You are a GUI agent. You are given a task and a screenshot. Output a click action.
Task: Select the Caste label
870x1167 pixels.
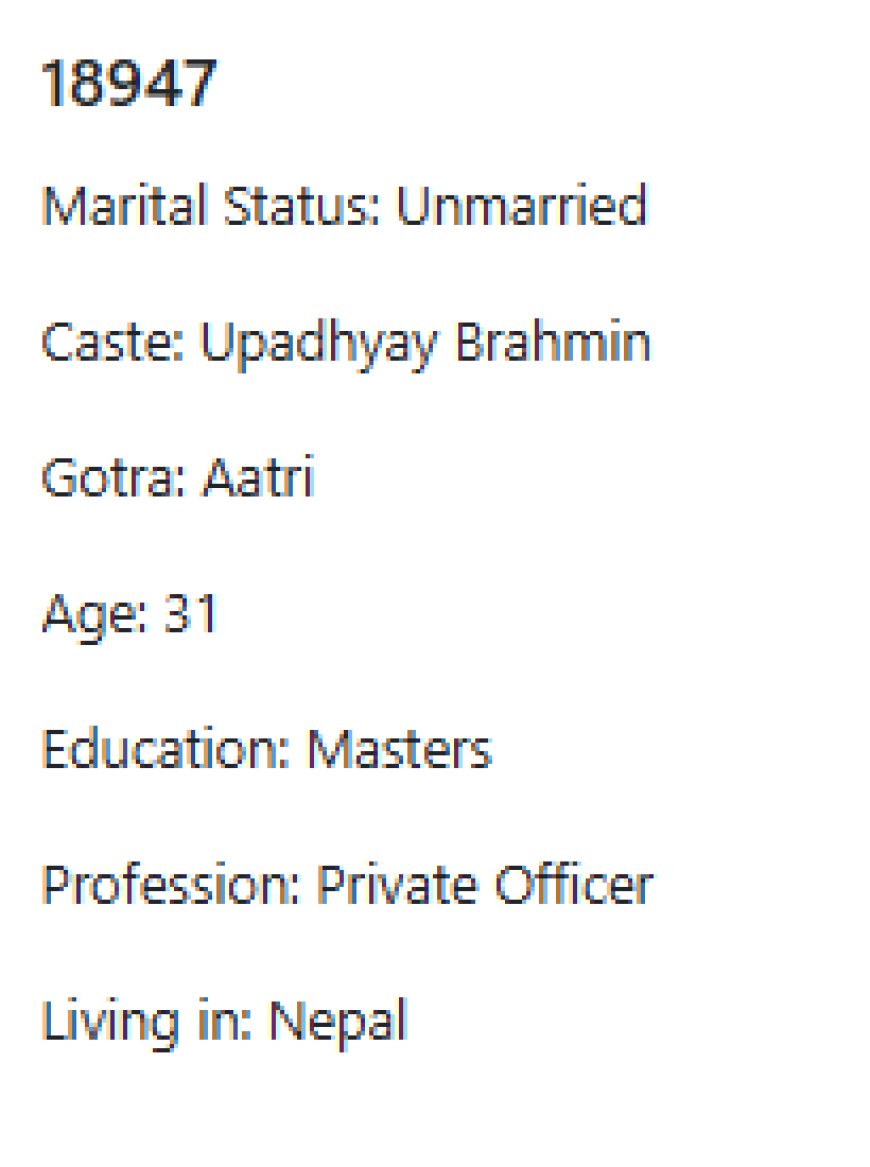112,342
